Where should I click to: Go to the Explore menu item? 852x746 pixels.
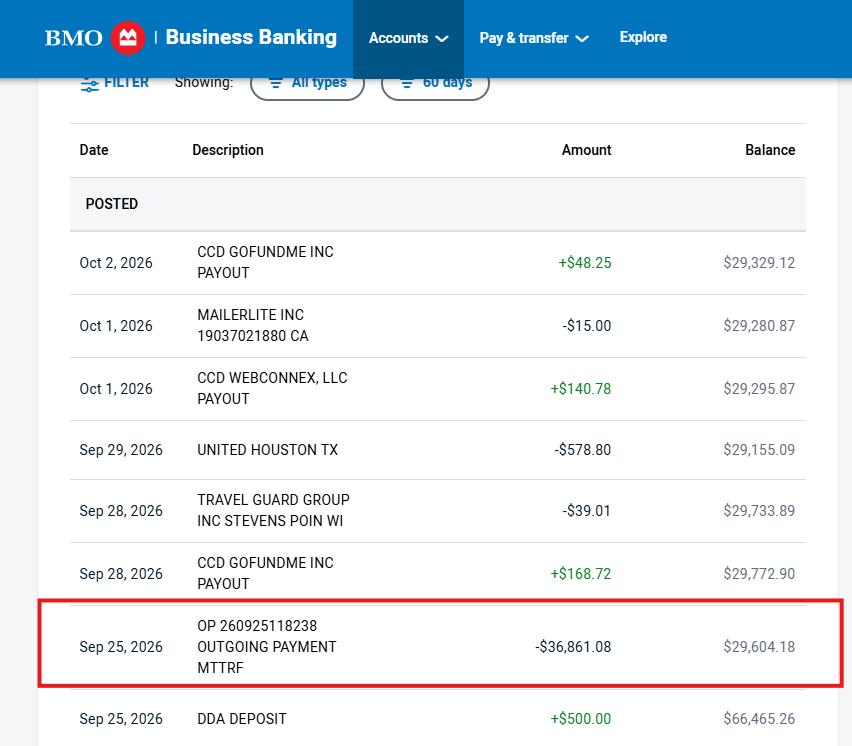[643, 37]
